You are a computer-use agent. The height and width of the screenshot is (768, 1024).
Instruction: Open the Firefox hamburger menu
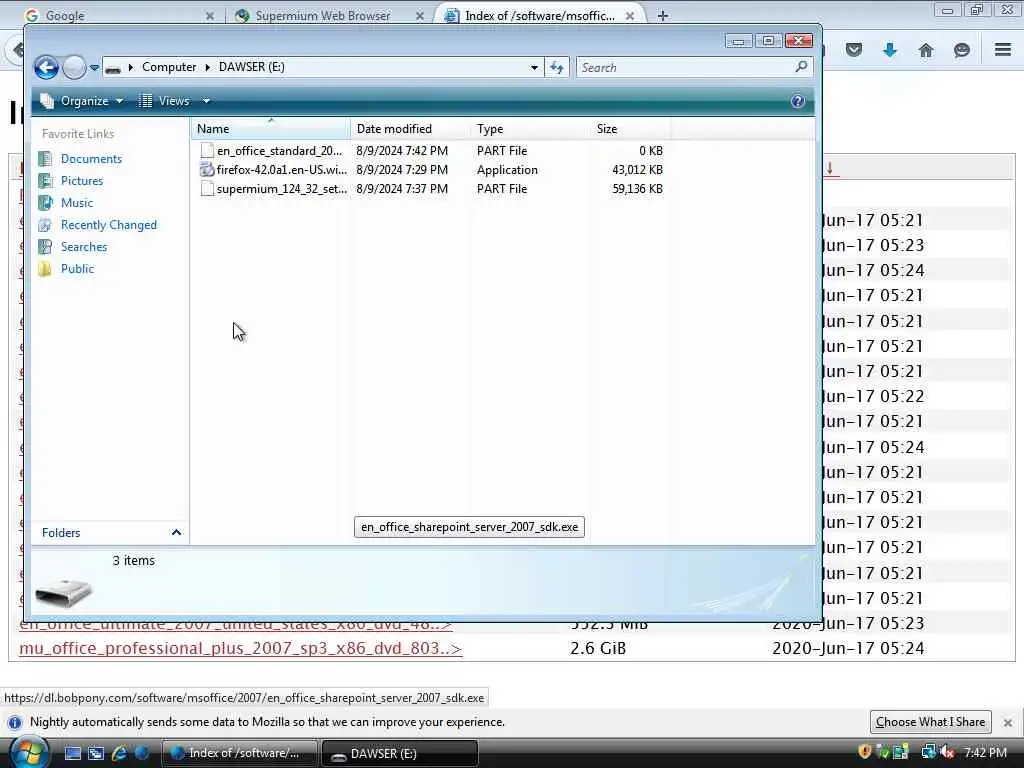point(1003,50)
